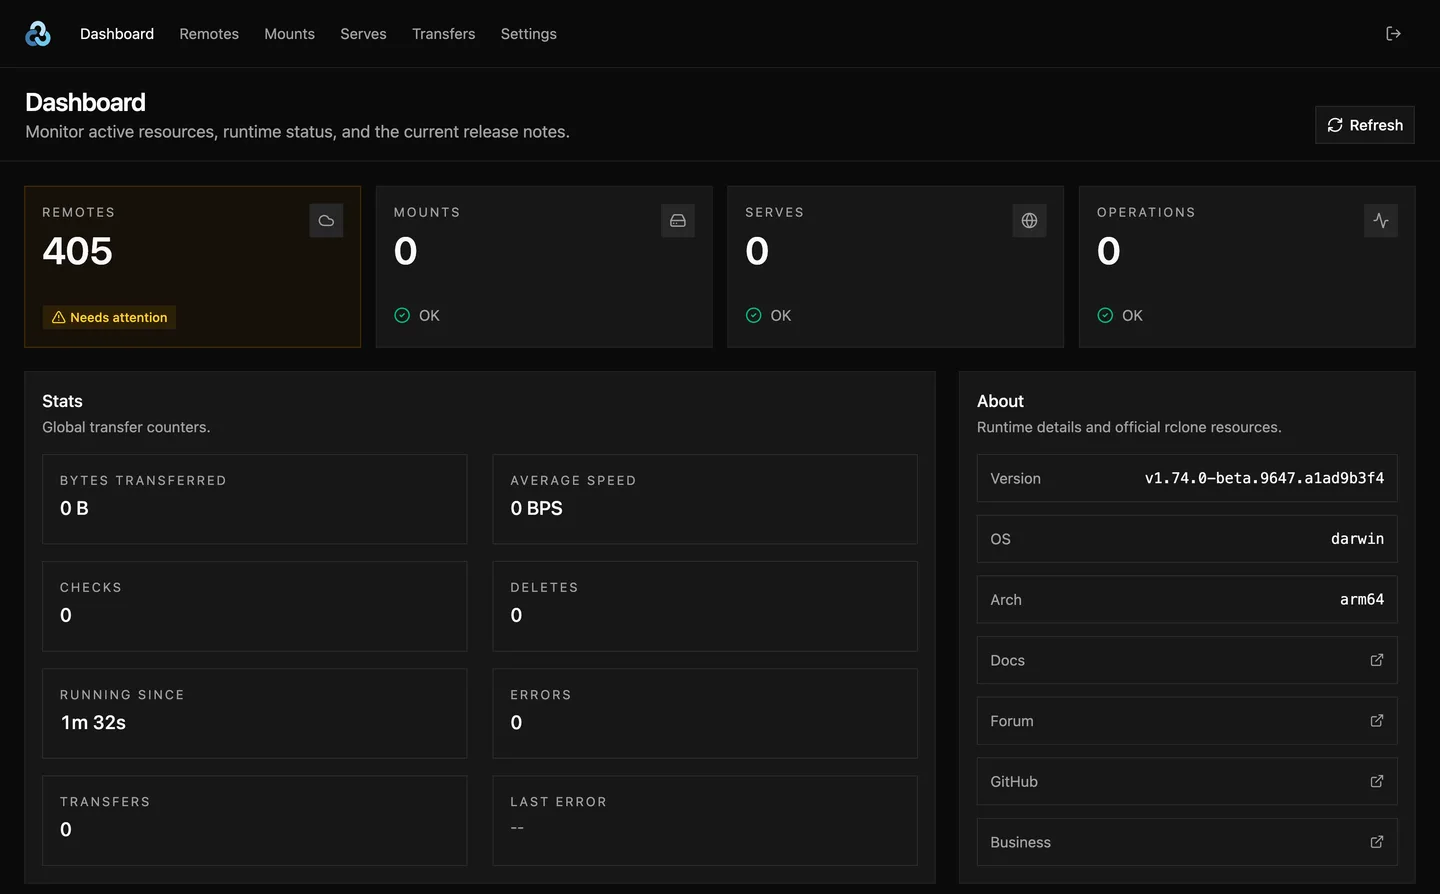Click the green check icon under Mounts
This screenshot has width=1440, height=894.
point(402,315)
